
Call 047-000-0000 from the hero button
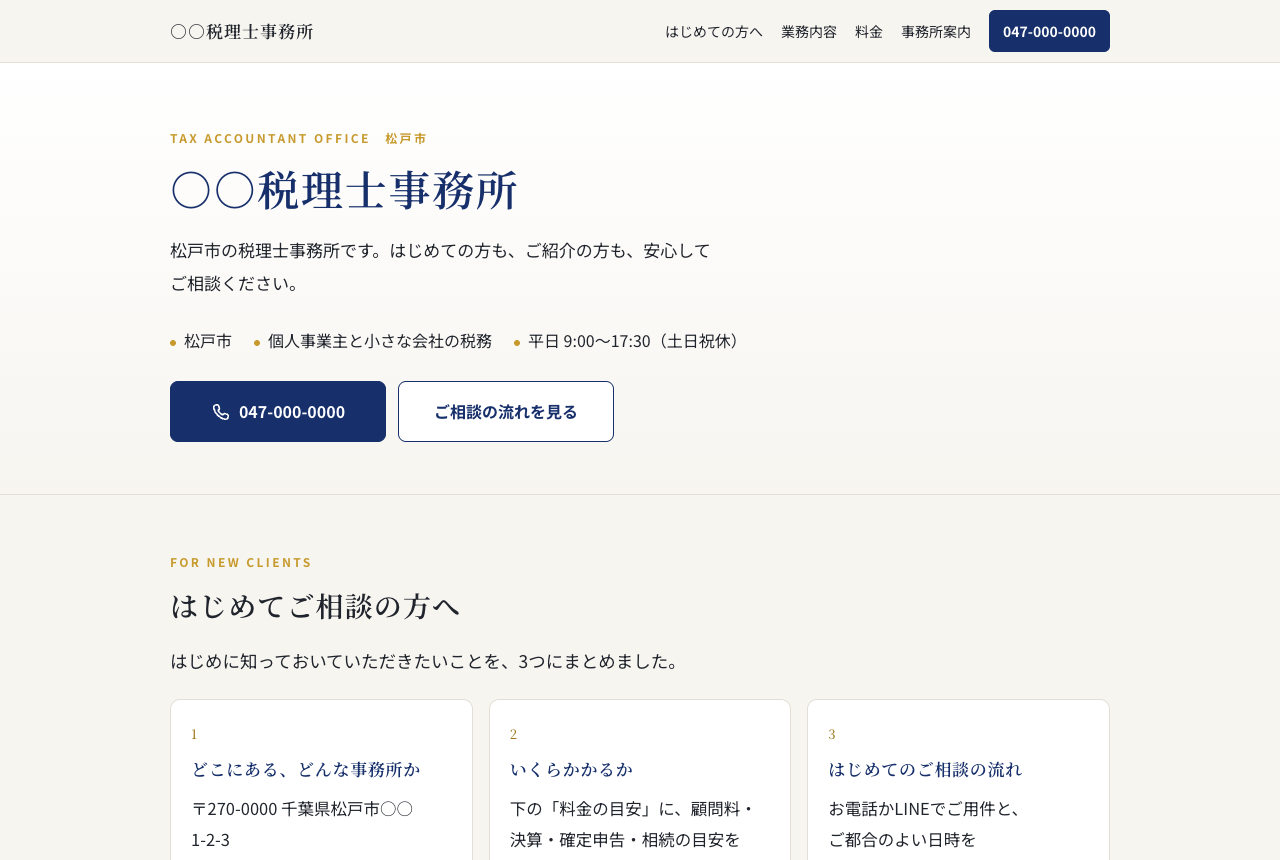tap(278, 411)
